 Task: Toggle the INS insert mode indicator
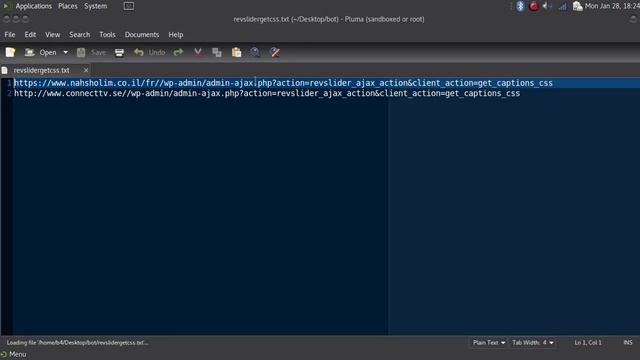[x=628, y=342]
